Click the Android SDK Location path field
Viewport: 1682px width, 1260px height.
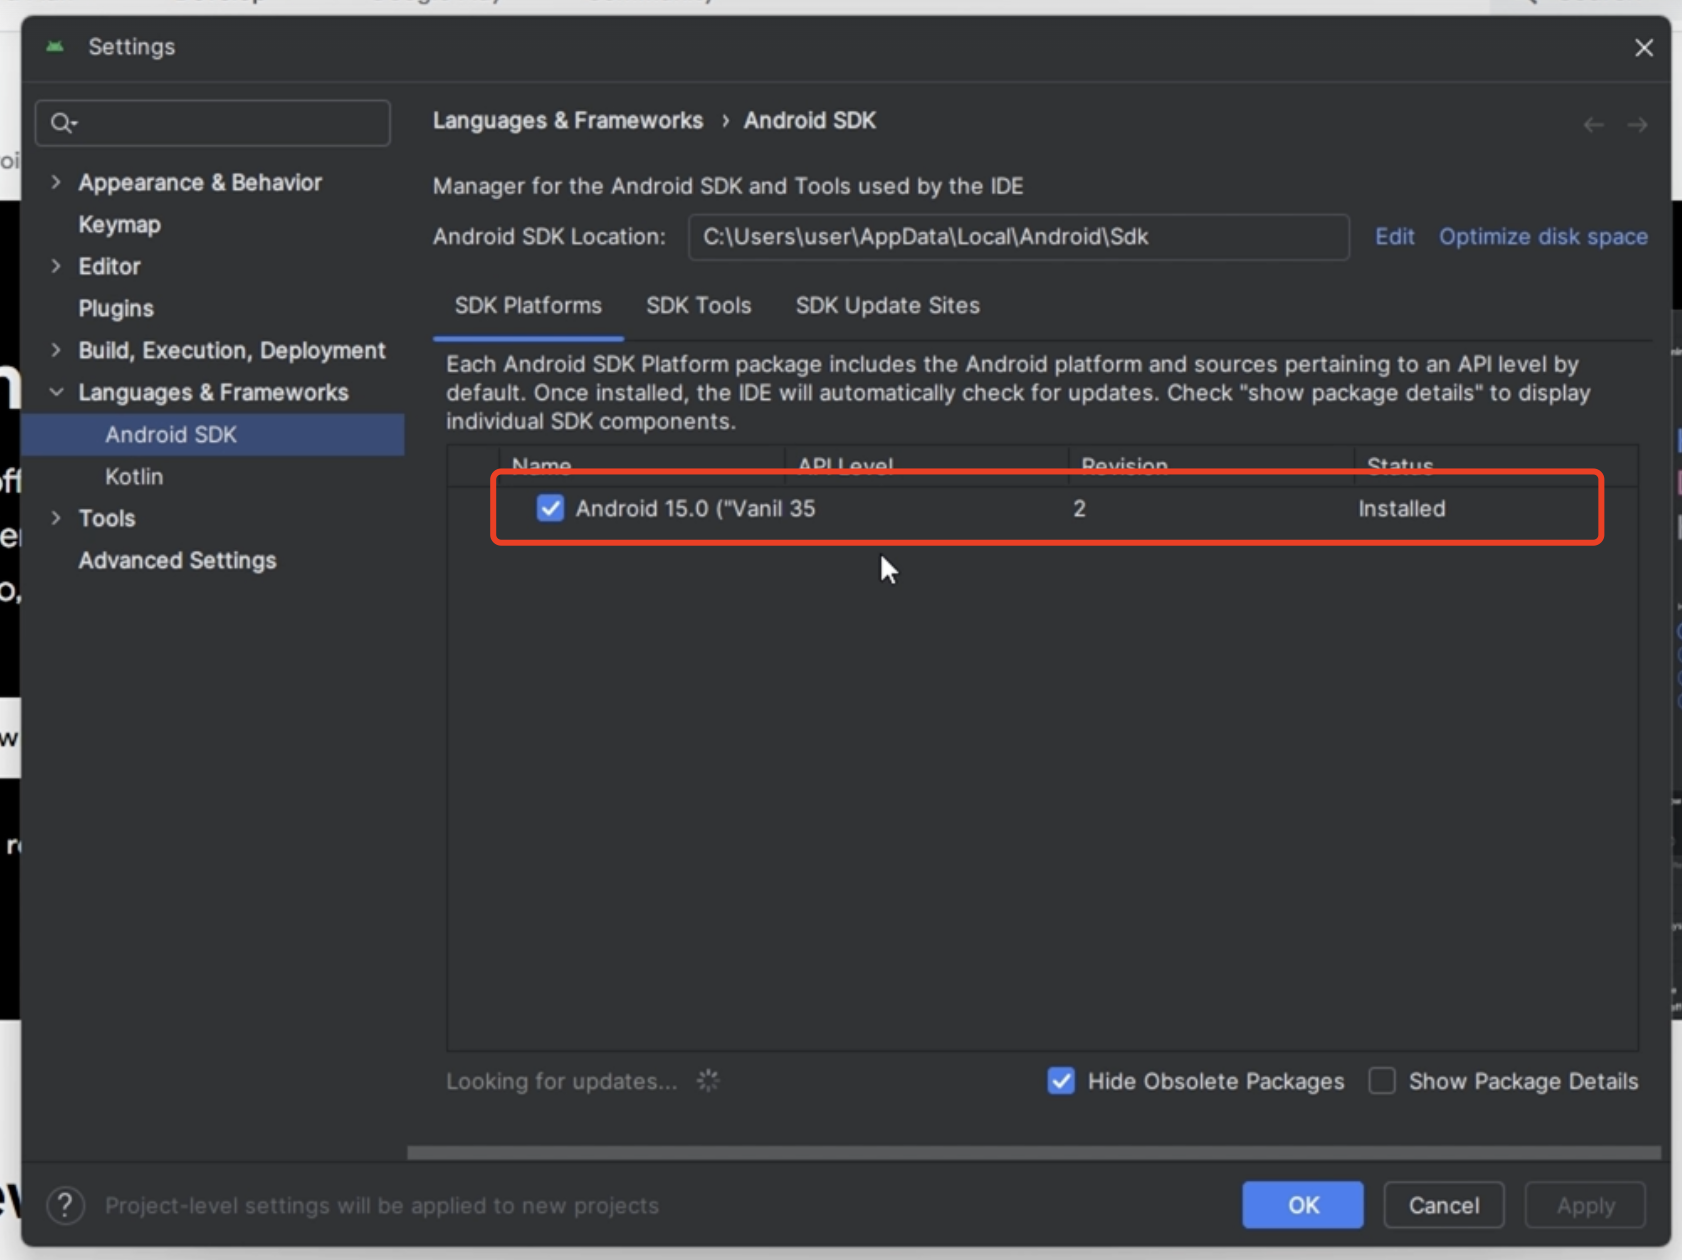pos(1018,237)
